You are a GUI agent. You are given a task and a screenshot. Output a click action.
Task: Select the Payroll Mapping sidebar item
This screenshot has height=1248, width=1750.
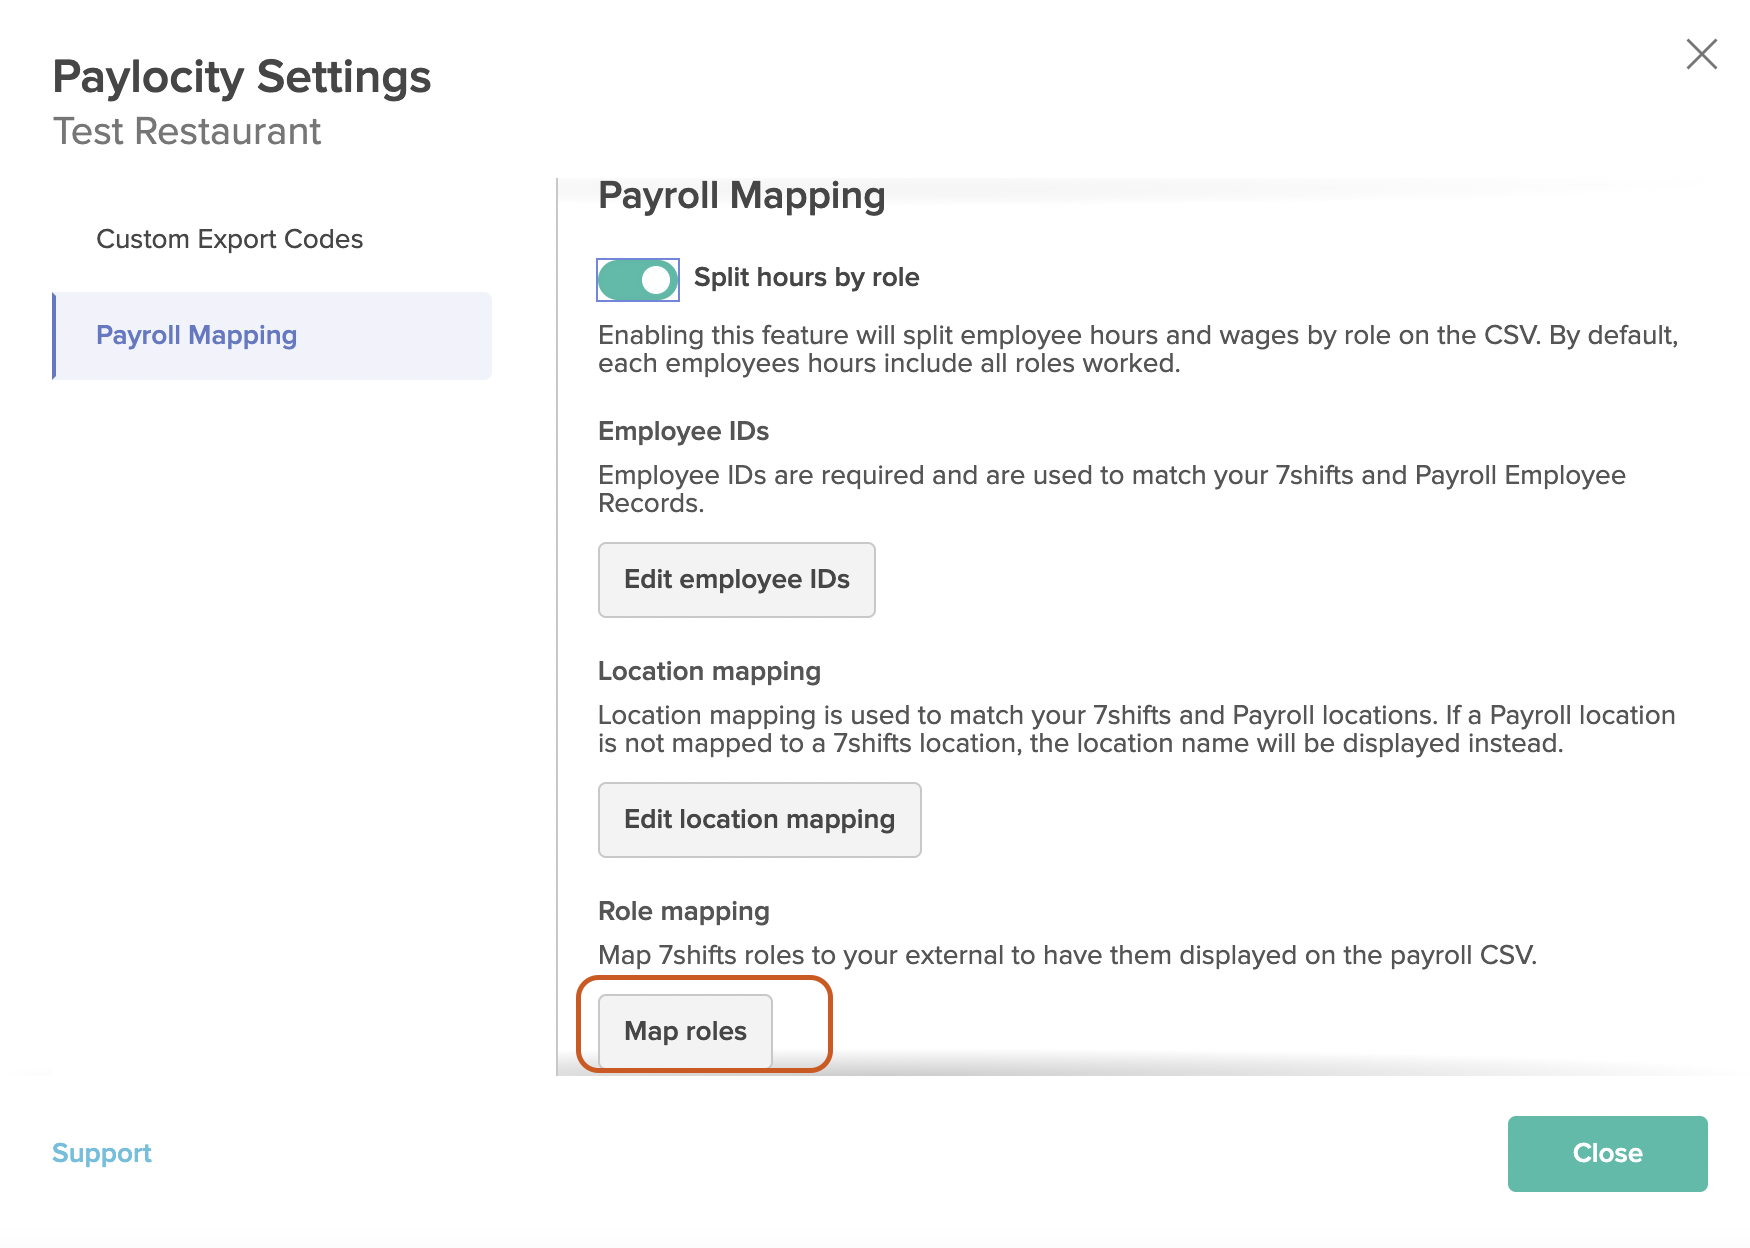point(272,336)
